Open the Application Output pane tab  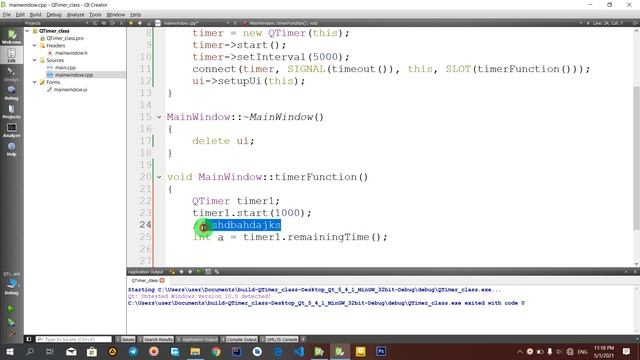[x=197, y=339]
